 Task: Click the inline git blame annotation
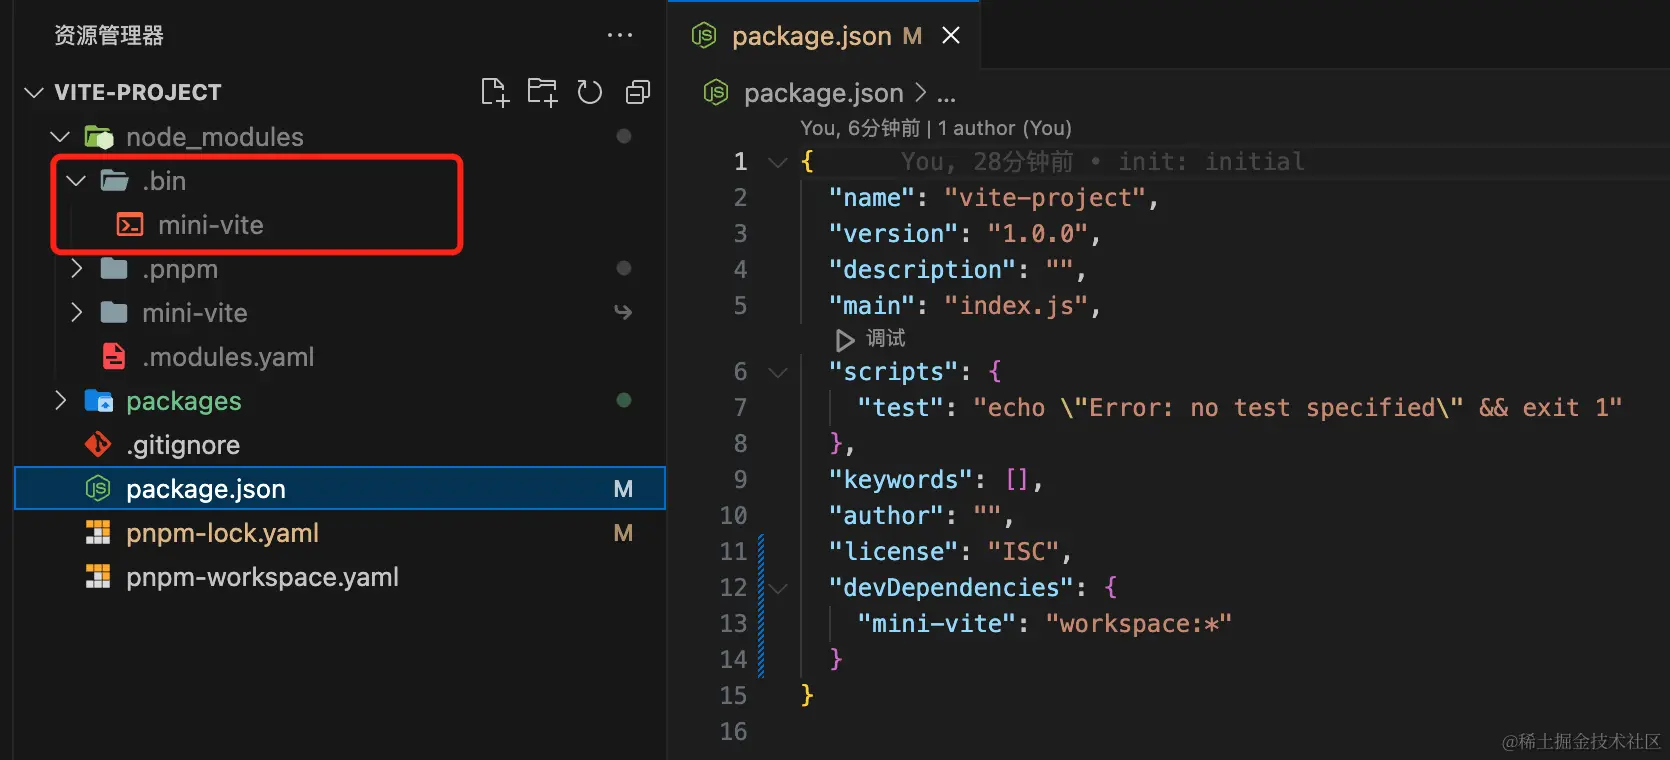1103,161
